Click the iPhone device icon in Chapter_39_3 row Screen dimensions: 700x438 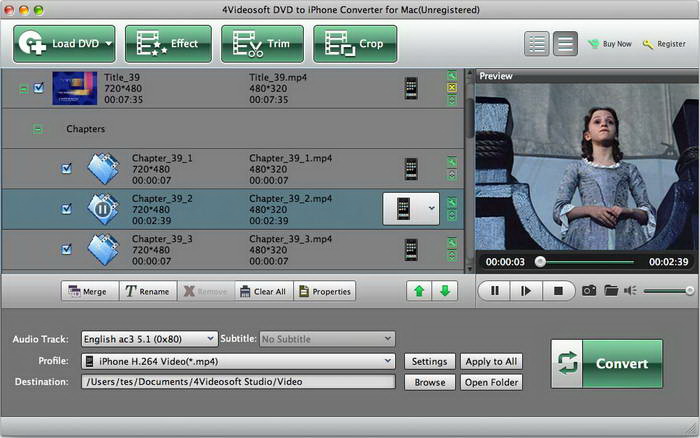click(x=411, y=250)
